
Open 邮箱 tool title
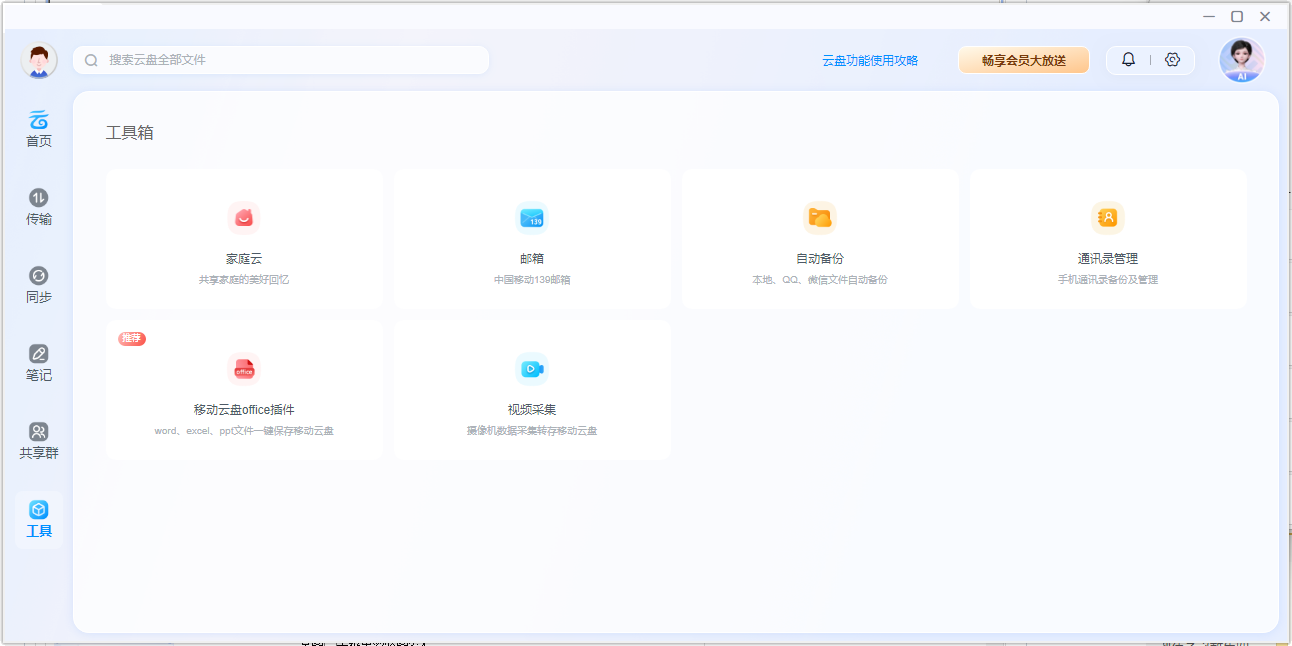tap(532, 258)
